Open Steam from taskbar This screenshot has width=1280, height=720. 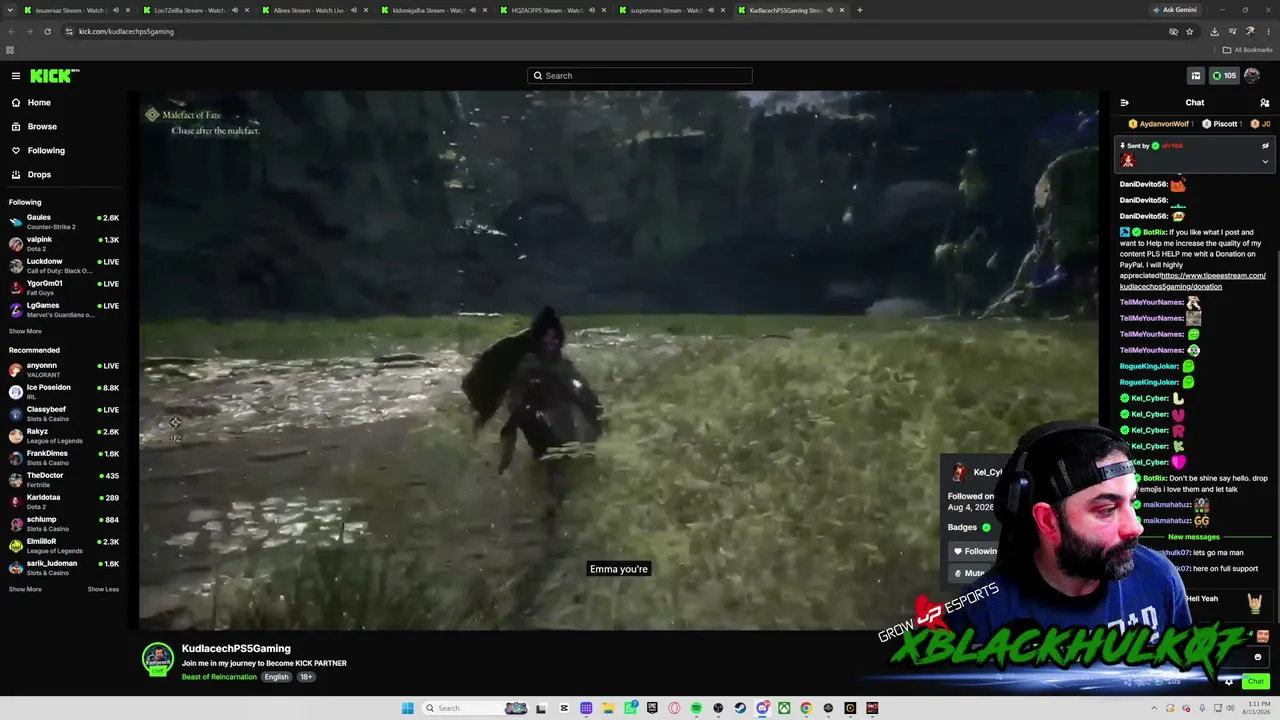(x=740, y=708)
